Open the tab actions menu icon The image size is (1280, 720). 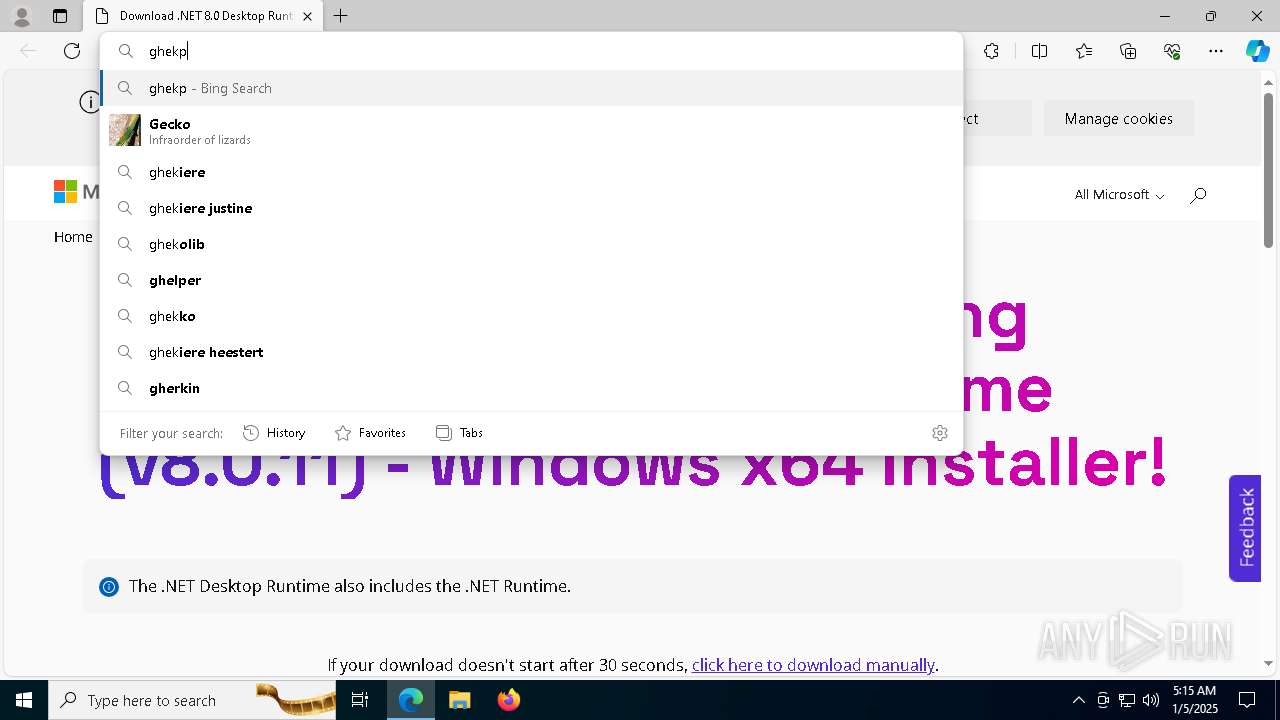point(60,16)
